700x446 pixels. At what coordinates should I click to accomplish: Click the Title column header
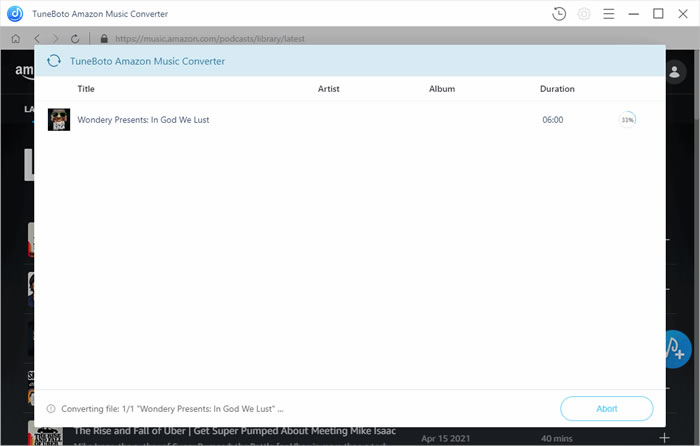pyautogui.click(x=86, y=89)
